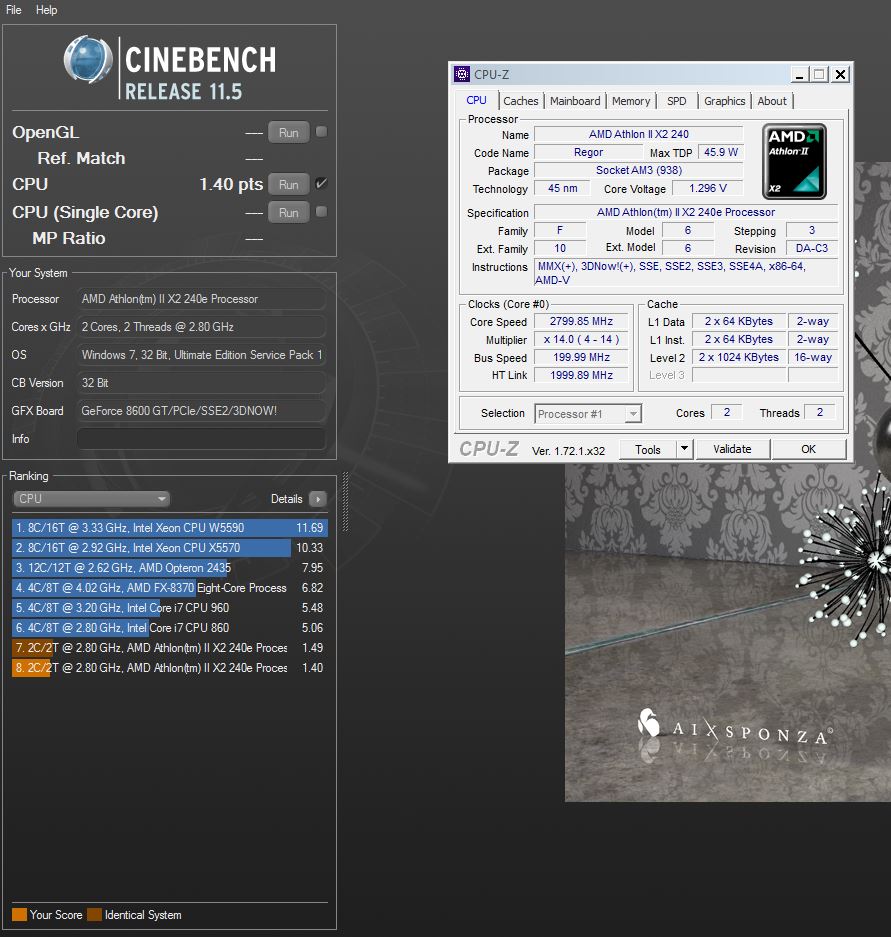891x937 pixels.
Task: Click the orange Your Score legend swatch
Action: [19, 915]
